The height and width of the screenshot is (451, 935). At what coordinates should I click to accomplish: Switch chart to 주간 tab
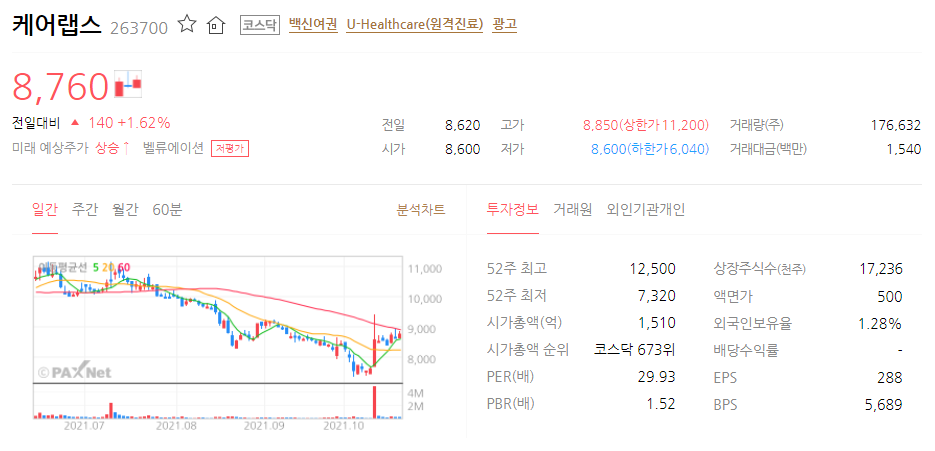tap(85, 210)
